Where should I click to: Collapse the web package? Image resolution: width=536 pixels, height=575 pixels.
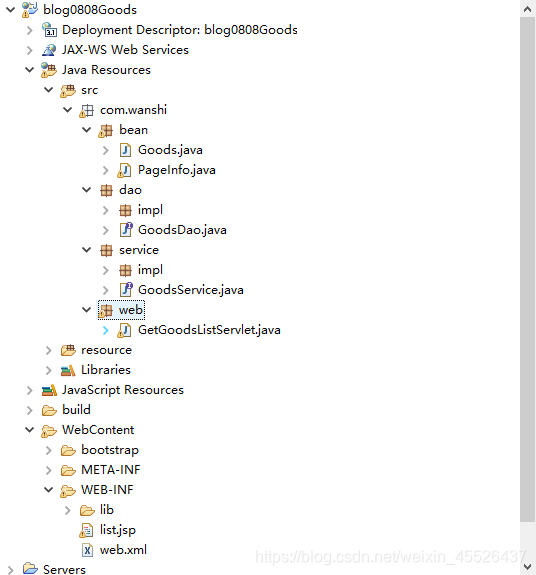(x=87, y=310)
